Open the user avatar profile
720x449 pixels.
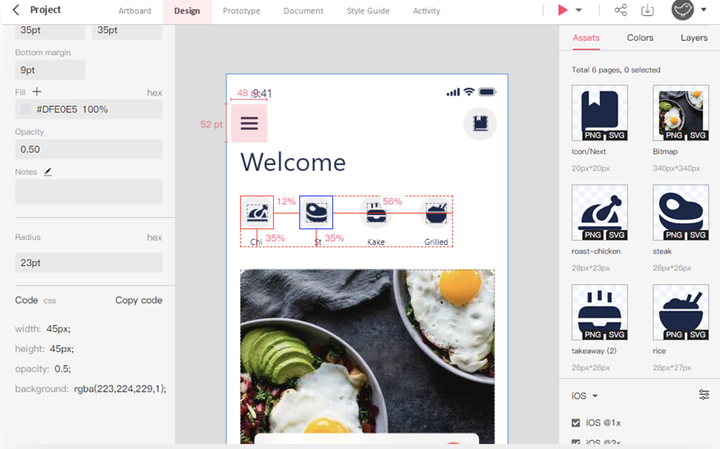tap(683, 10)
